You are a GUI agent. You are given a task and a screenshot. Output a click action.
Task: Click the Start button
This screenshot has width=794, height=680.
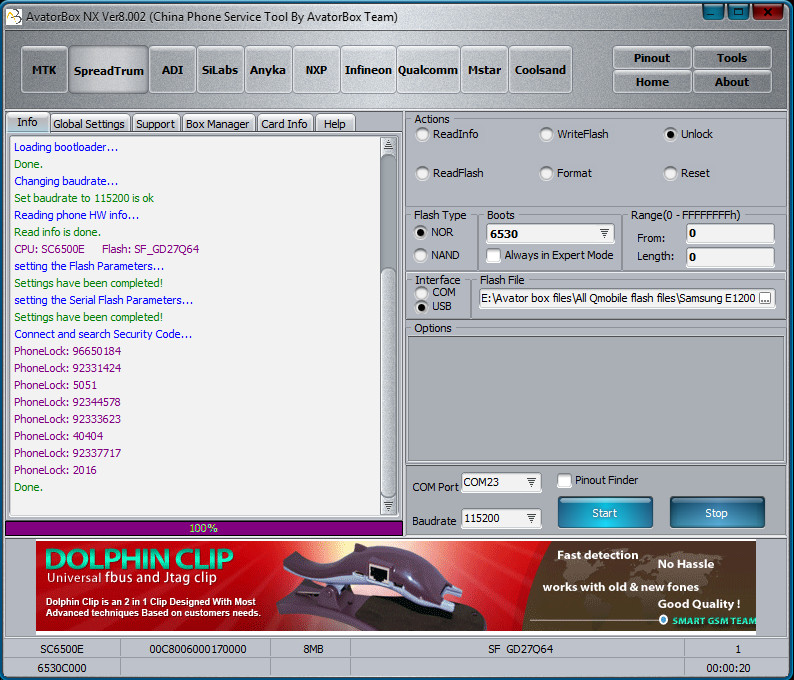605,513
